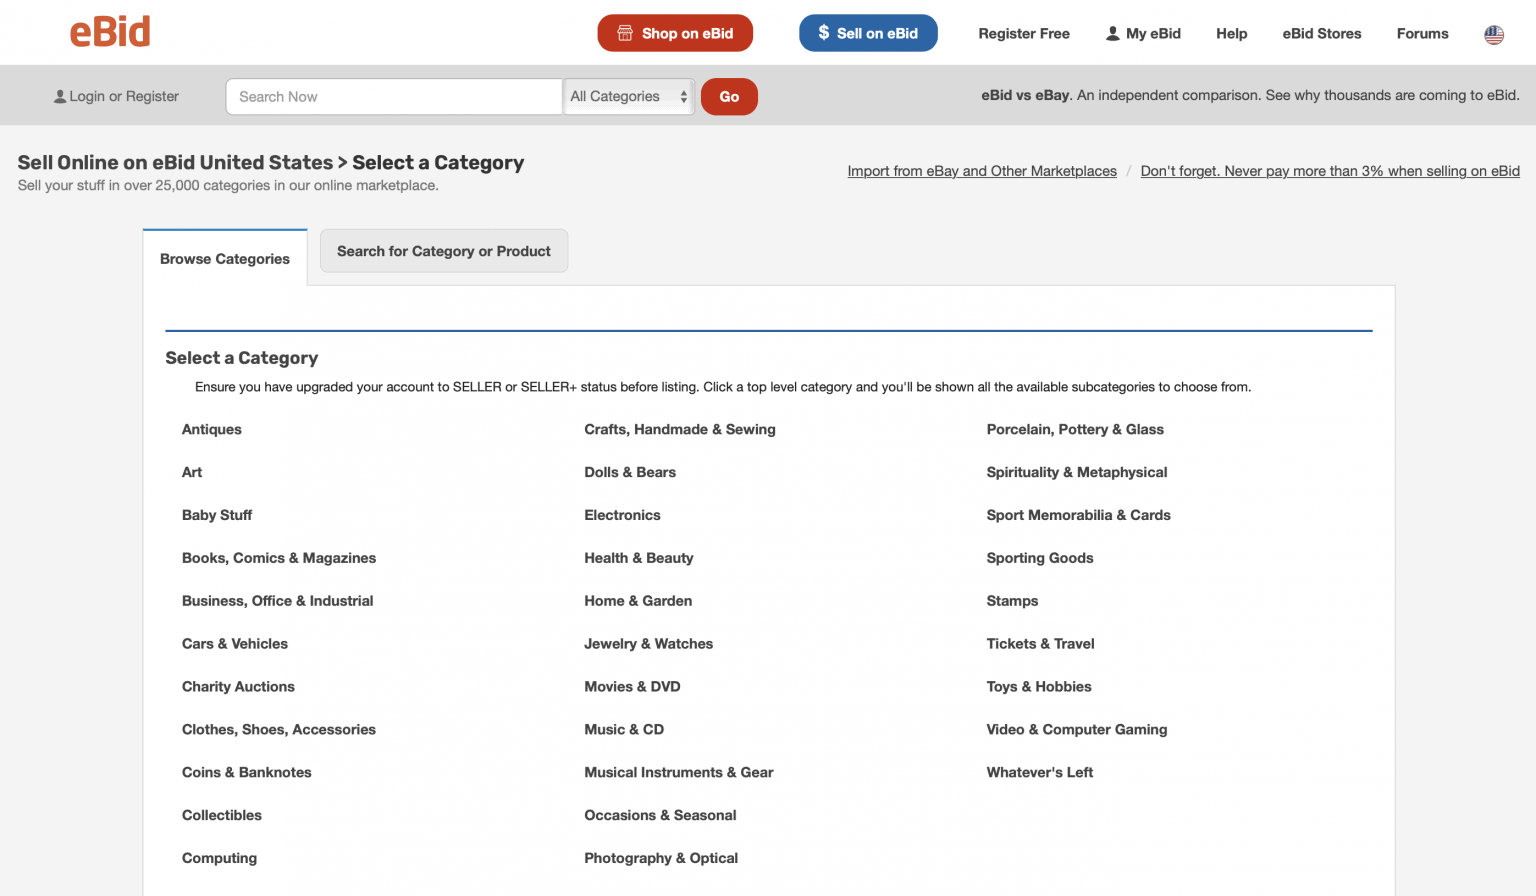Open Sport Memorabilia & Cards category
This screenshot has width=1536, height=896.
point(1078,516)
